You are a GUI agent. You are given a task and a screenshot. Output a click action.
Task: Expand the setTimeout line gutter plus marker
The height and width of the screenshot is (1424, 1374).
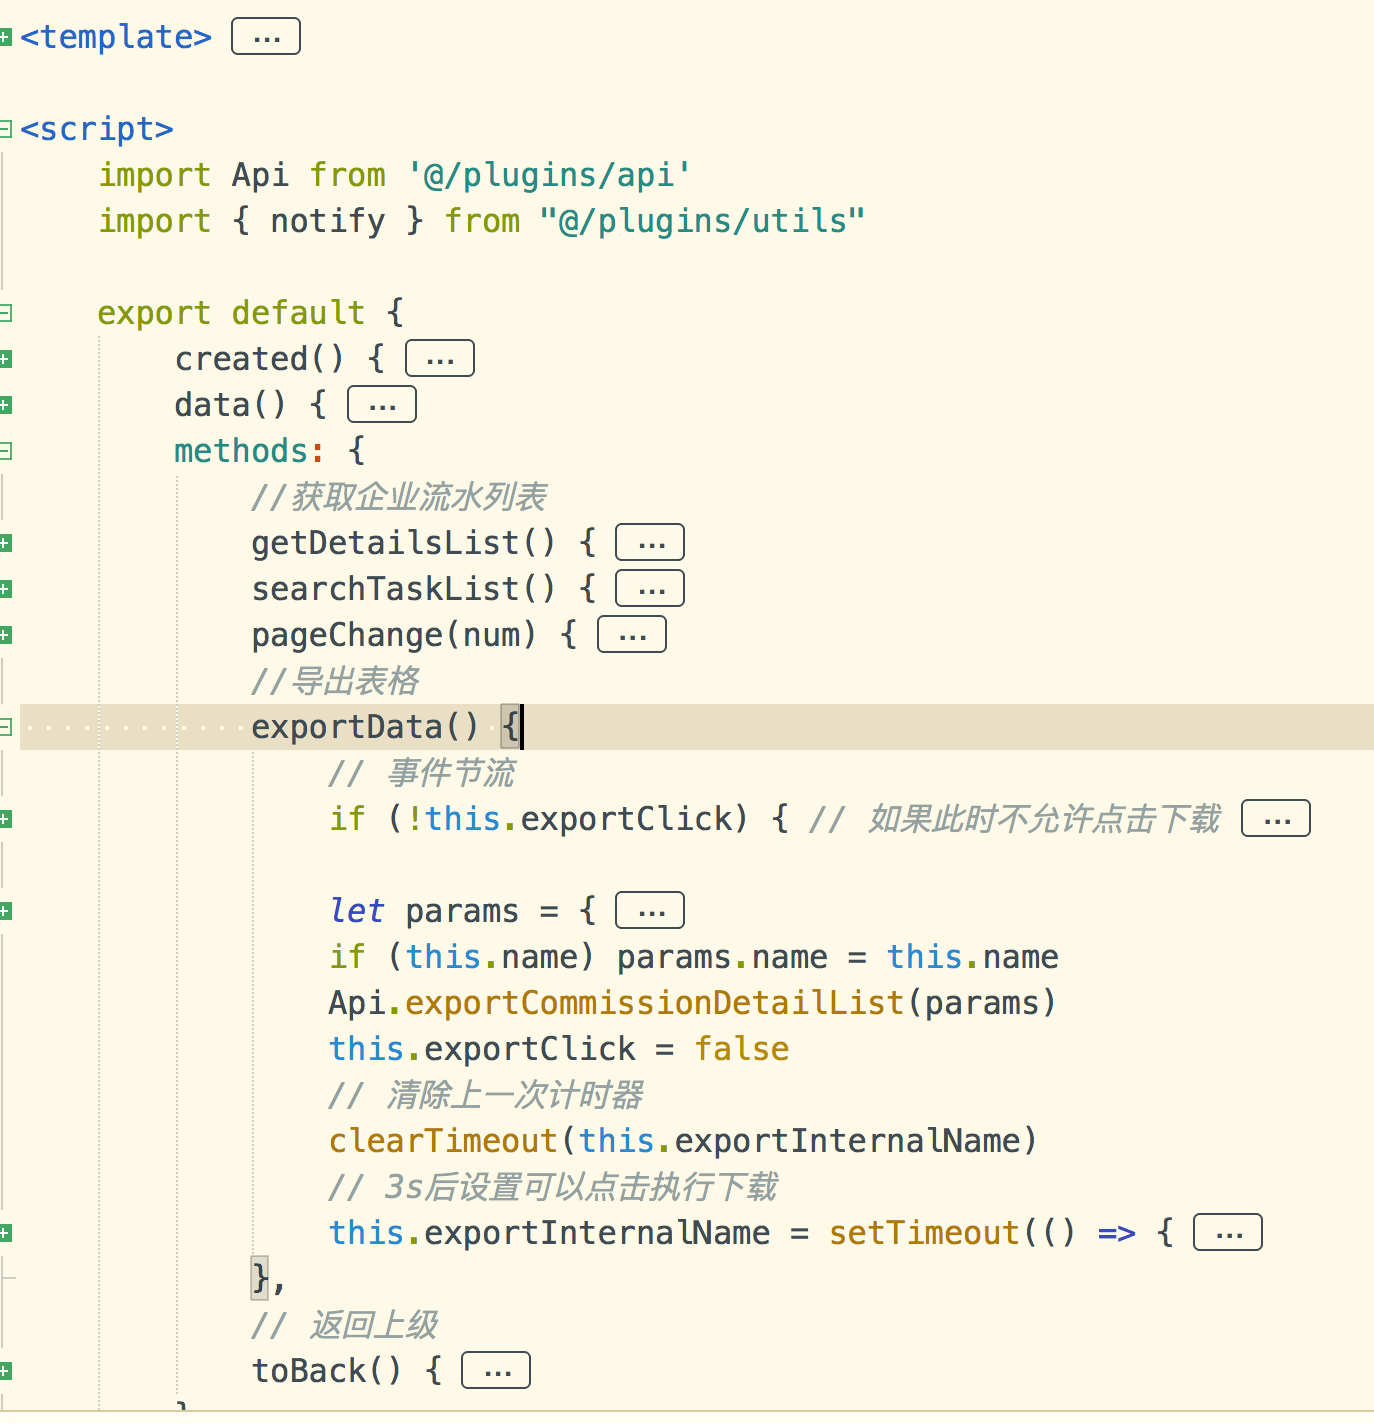pyautogui.click(x=5, y=1233)
